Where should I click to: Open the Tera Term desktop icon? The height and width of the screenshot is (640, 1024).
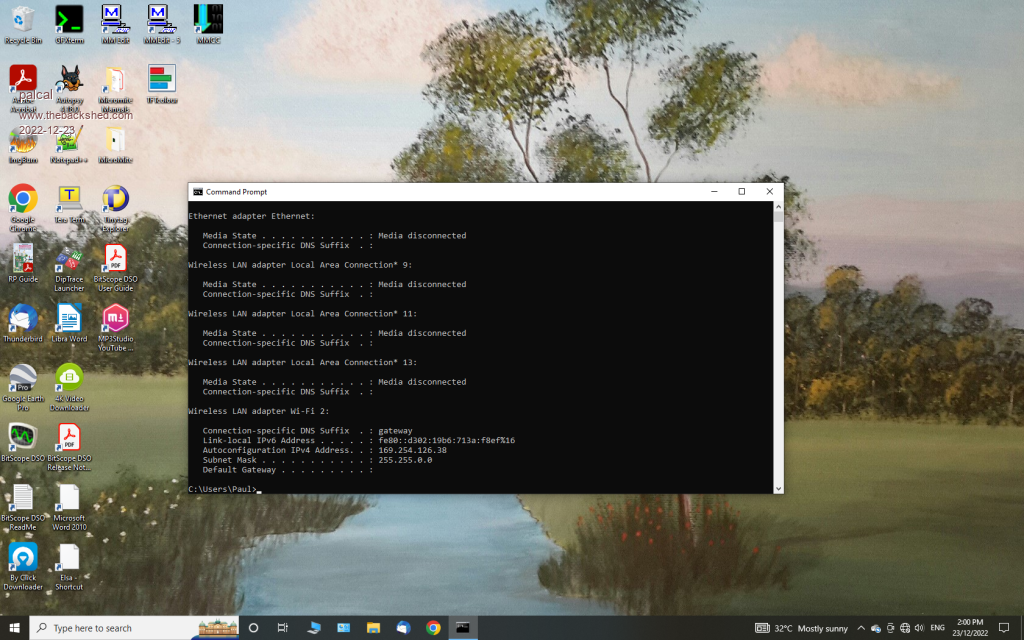[69, 200]
